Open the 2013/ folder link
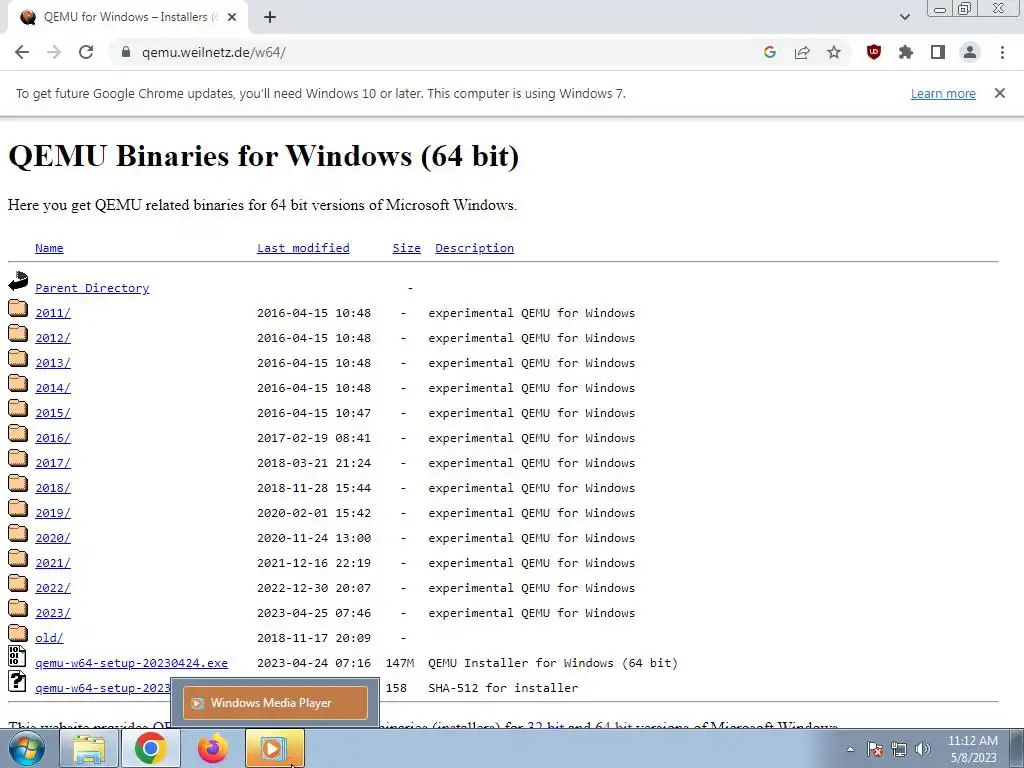Viewport: 1024px width, 768px height. pyautogui.click(x=53, y=363)
